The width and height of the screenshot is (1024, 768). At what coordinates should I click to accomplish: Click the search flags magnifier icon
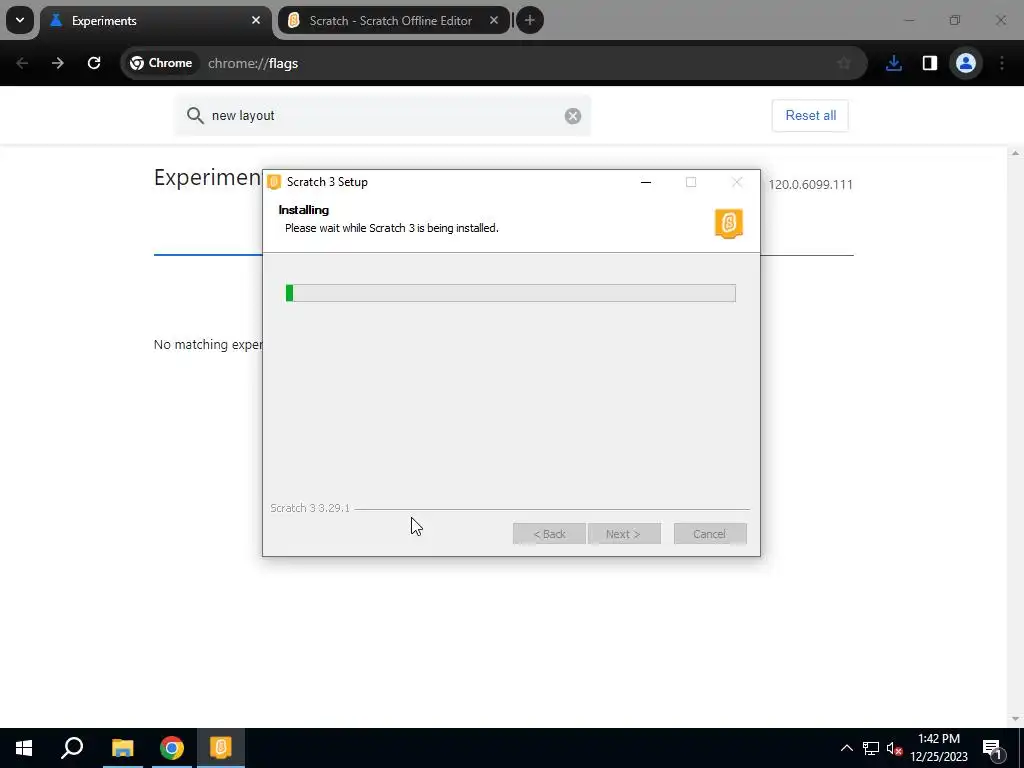[195, 116]
